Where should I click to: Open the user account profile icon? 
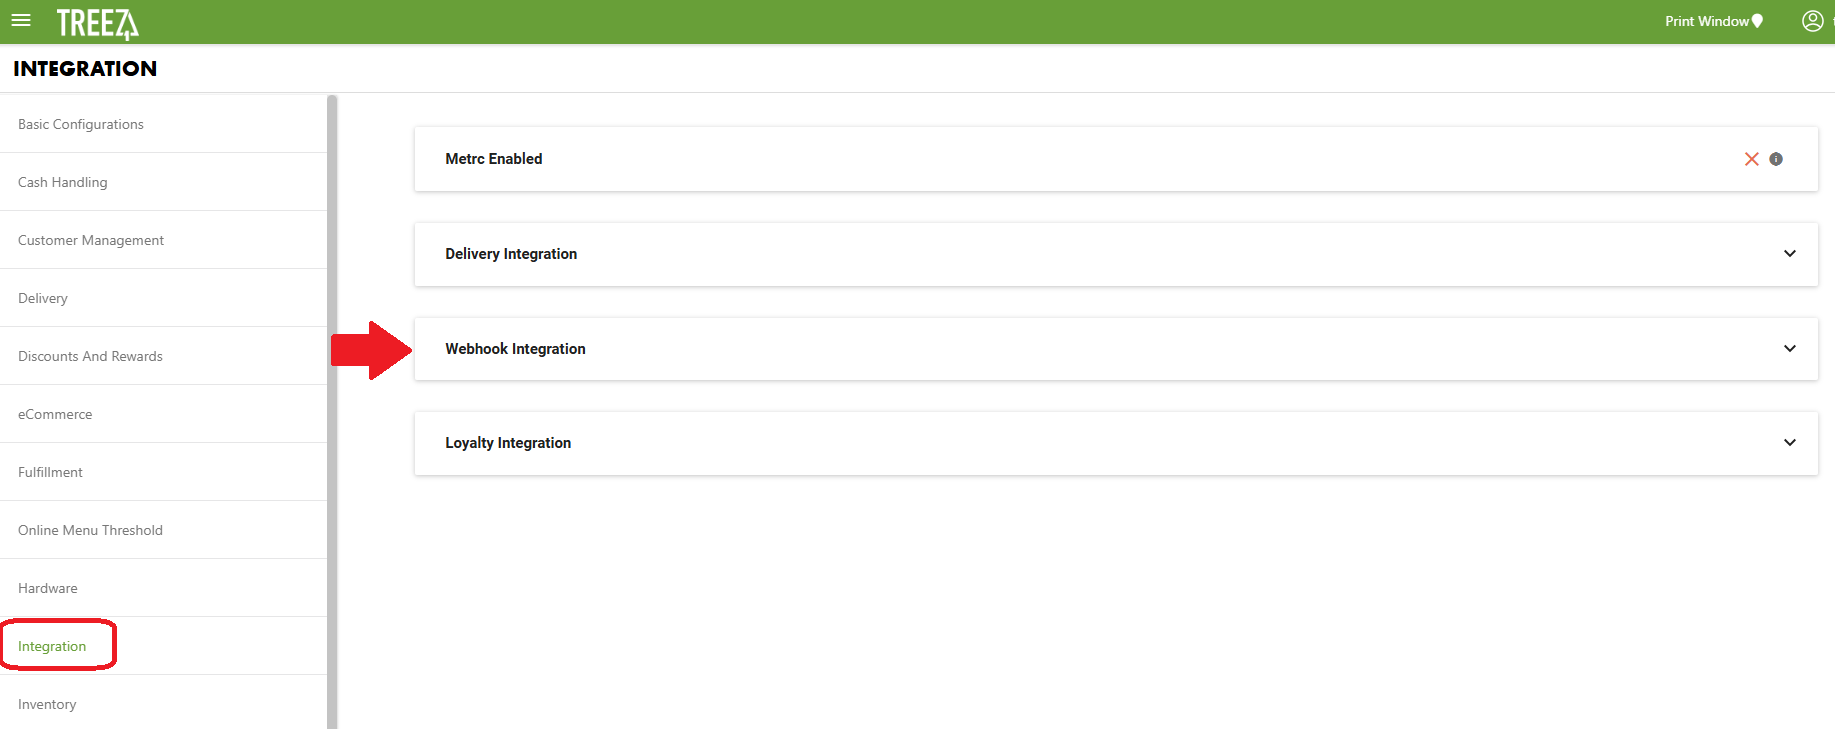(x=1812, y=21)
